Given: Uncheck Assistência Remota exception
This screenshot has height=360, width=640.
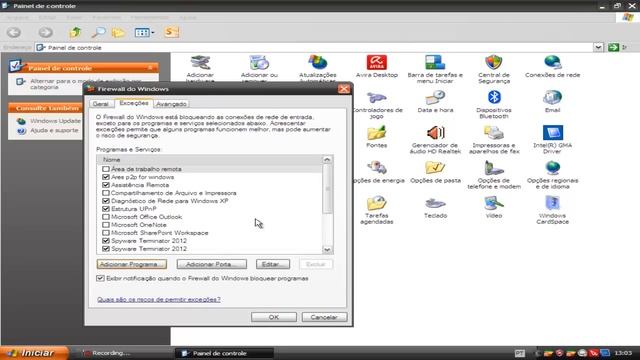Looking at the screenshot, I should 106,185.
